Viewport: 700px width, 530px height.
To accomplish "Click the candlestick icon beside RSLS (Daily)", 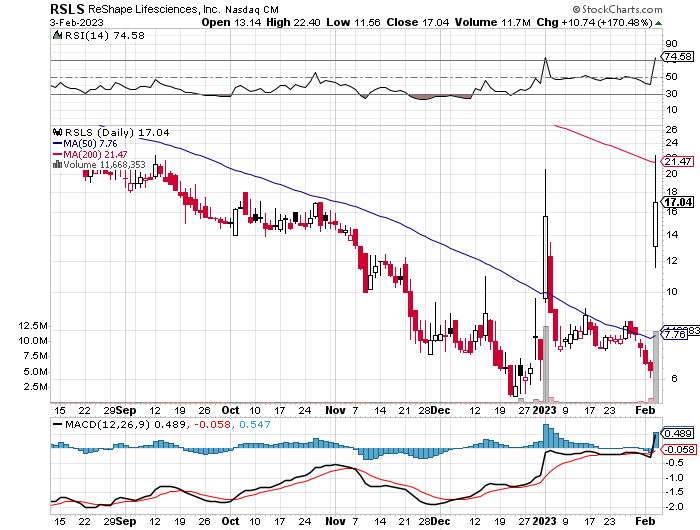I will [58, 132].
